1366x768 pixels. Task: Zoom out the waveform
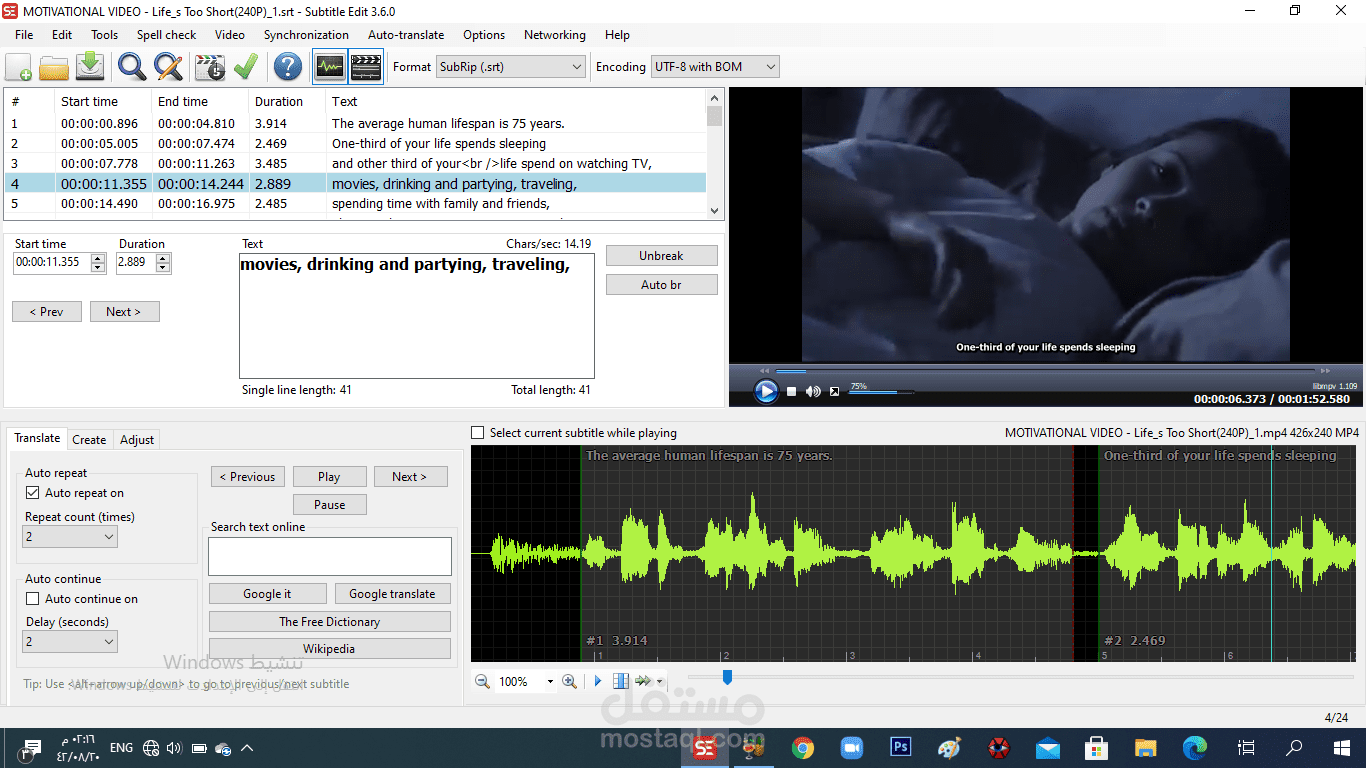(x=482, y=681)
